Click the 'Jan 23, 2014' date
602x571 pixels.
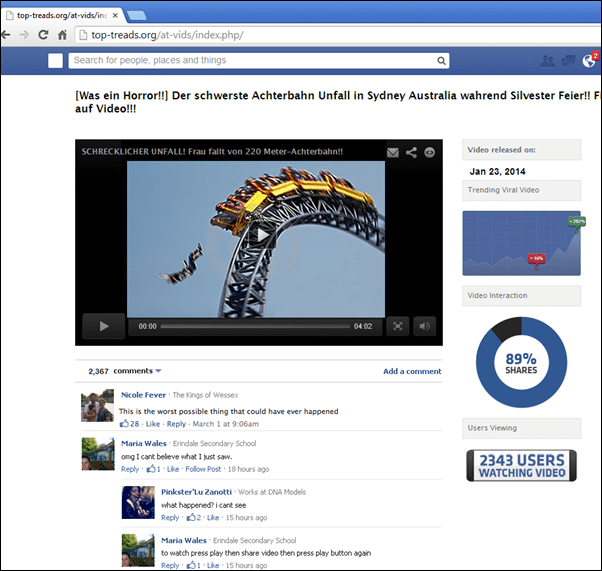coord(497,172)
